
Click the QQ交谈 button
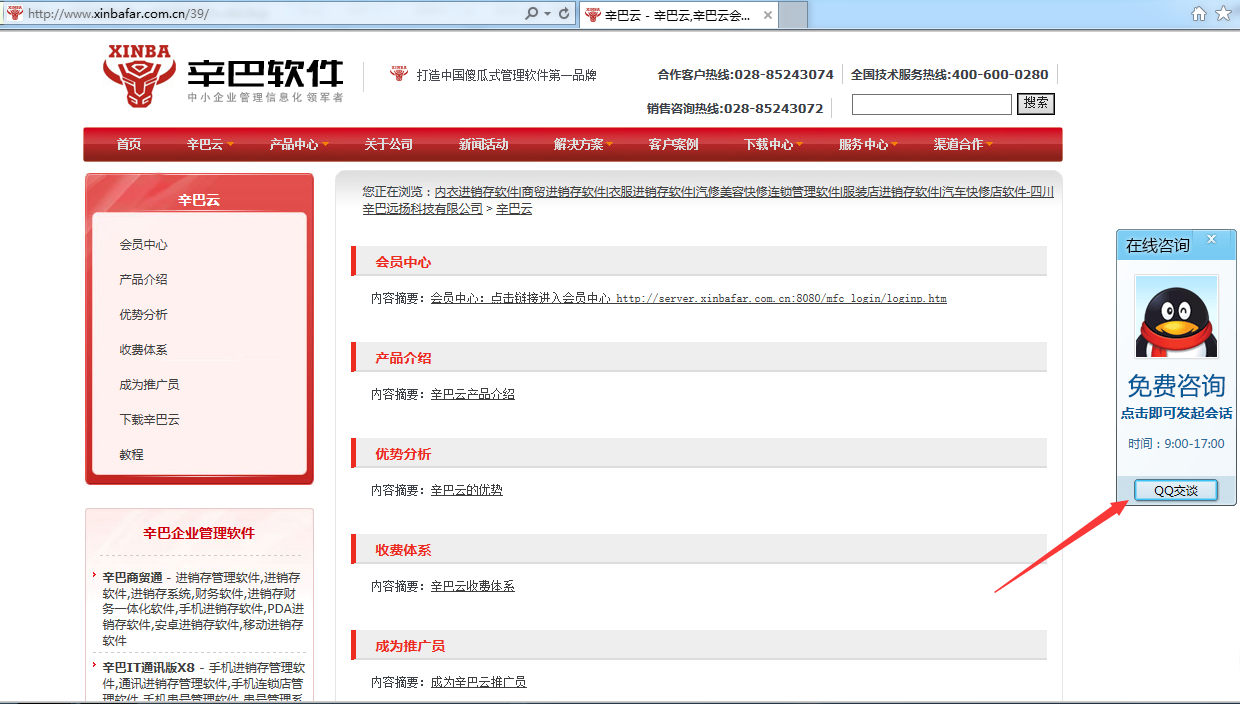pyautogui.click(x=1176, y=490)
